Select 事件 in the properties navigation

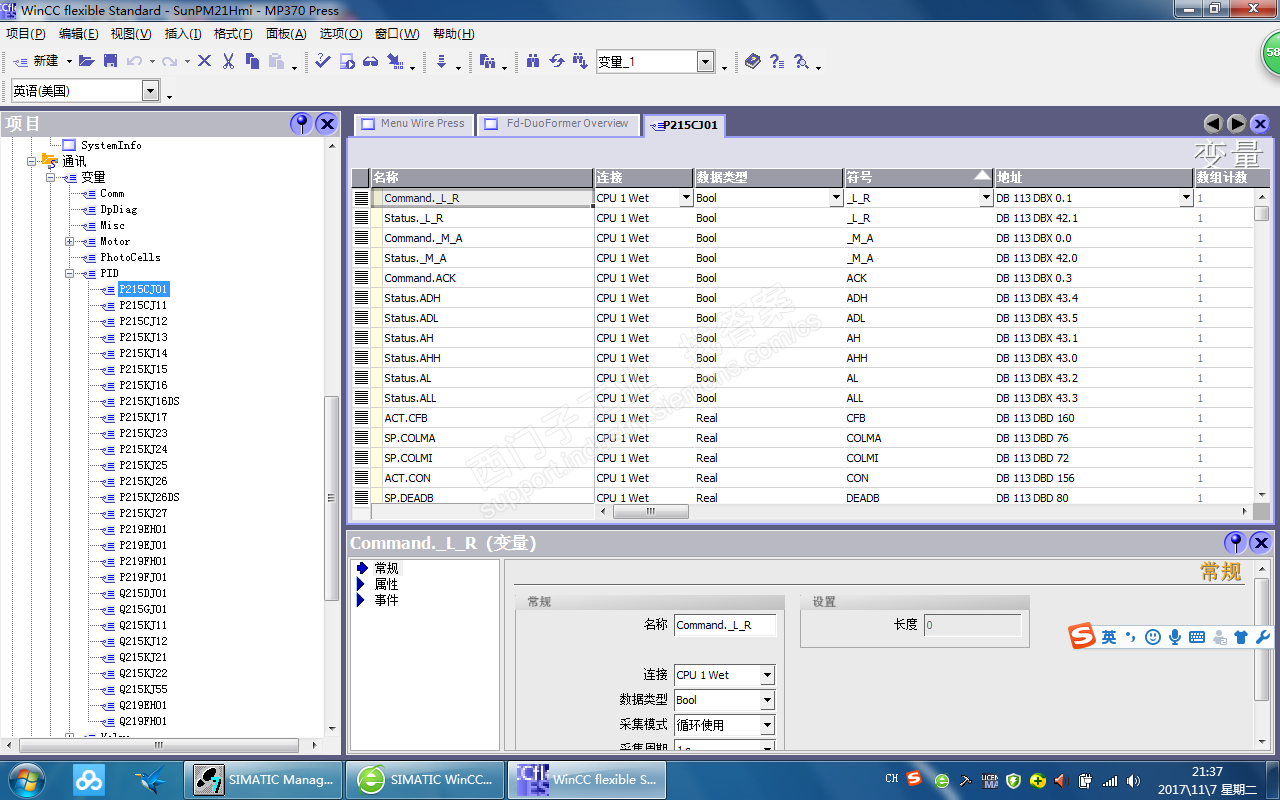pos(386,600)
